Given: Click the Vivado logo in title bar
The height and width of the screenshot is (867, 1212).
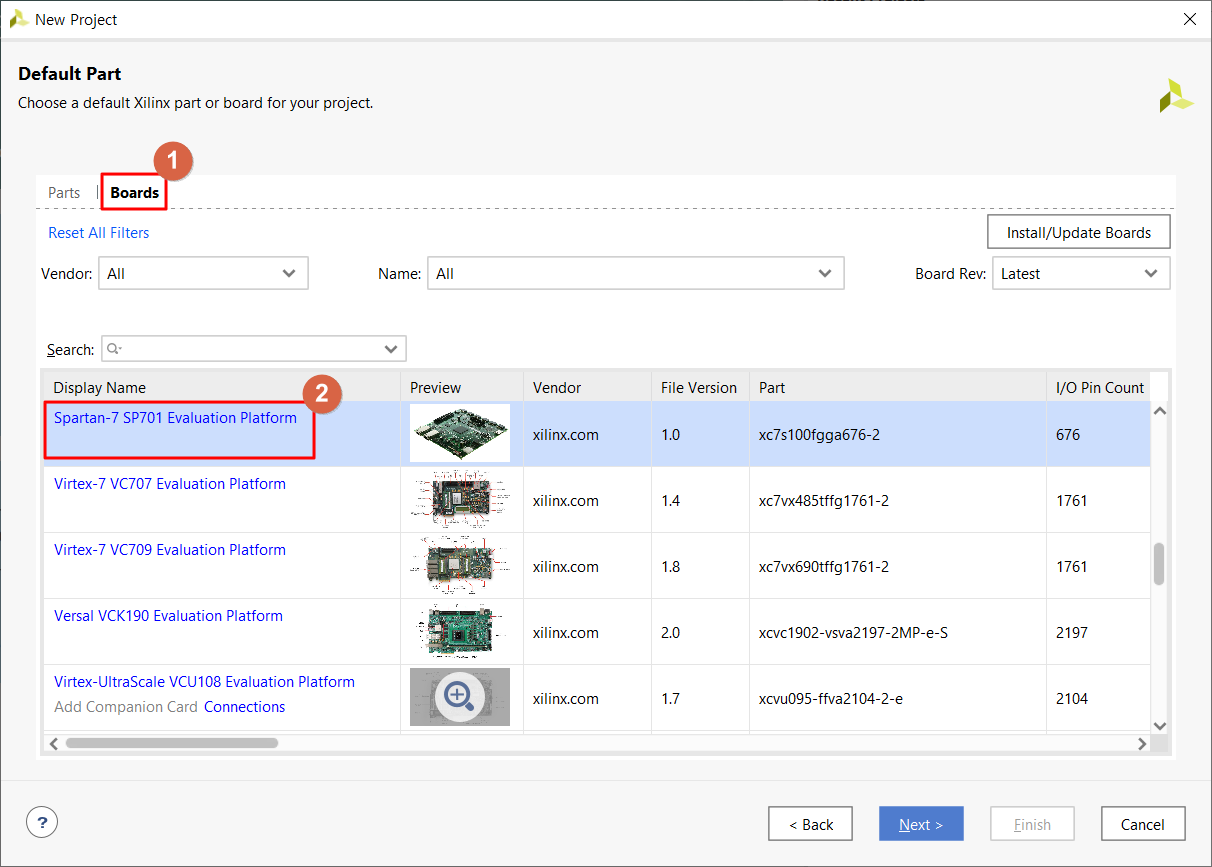Looking at the screenshot, I should tap(18, 19).
